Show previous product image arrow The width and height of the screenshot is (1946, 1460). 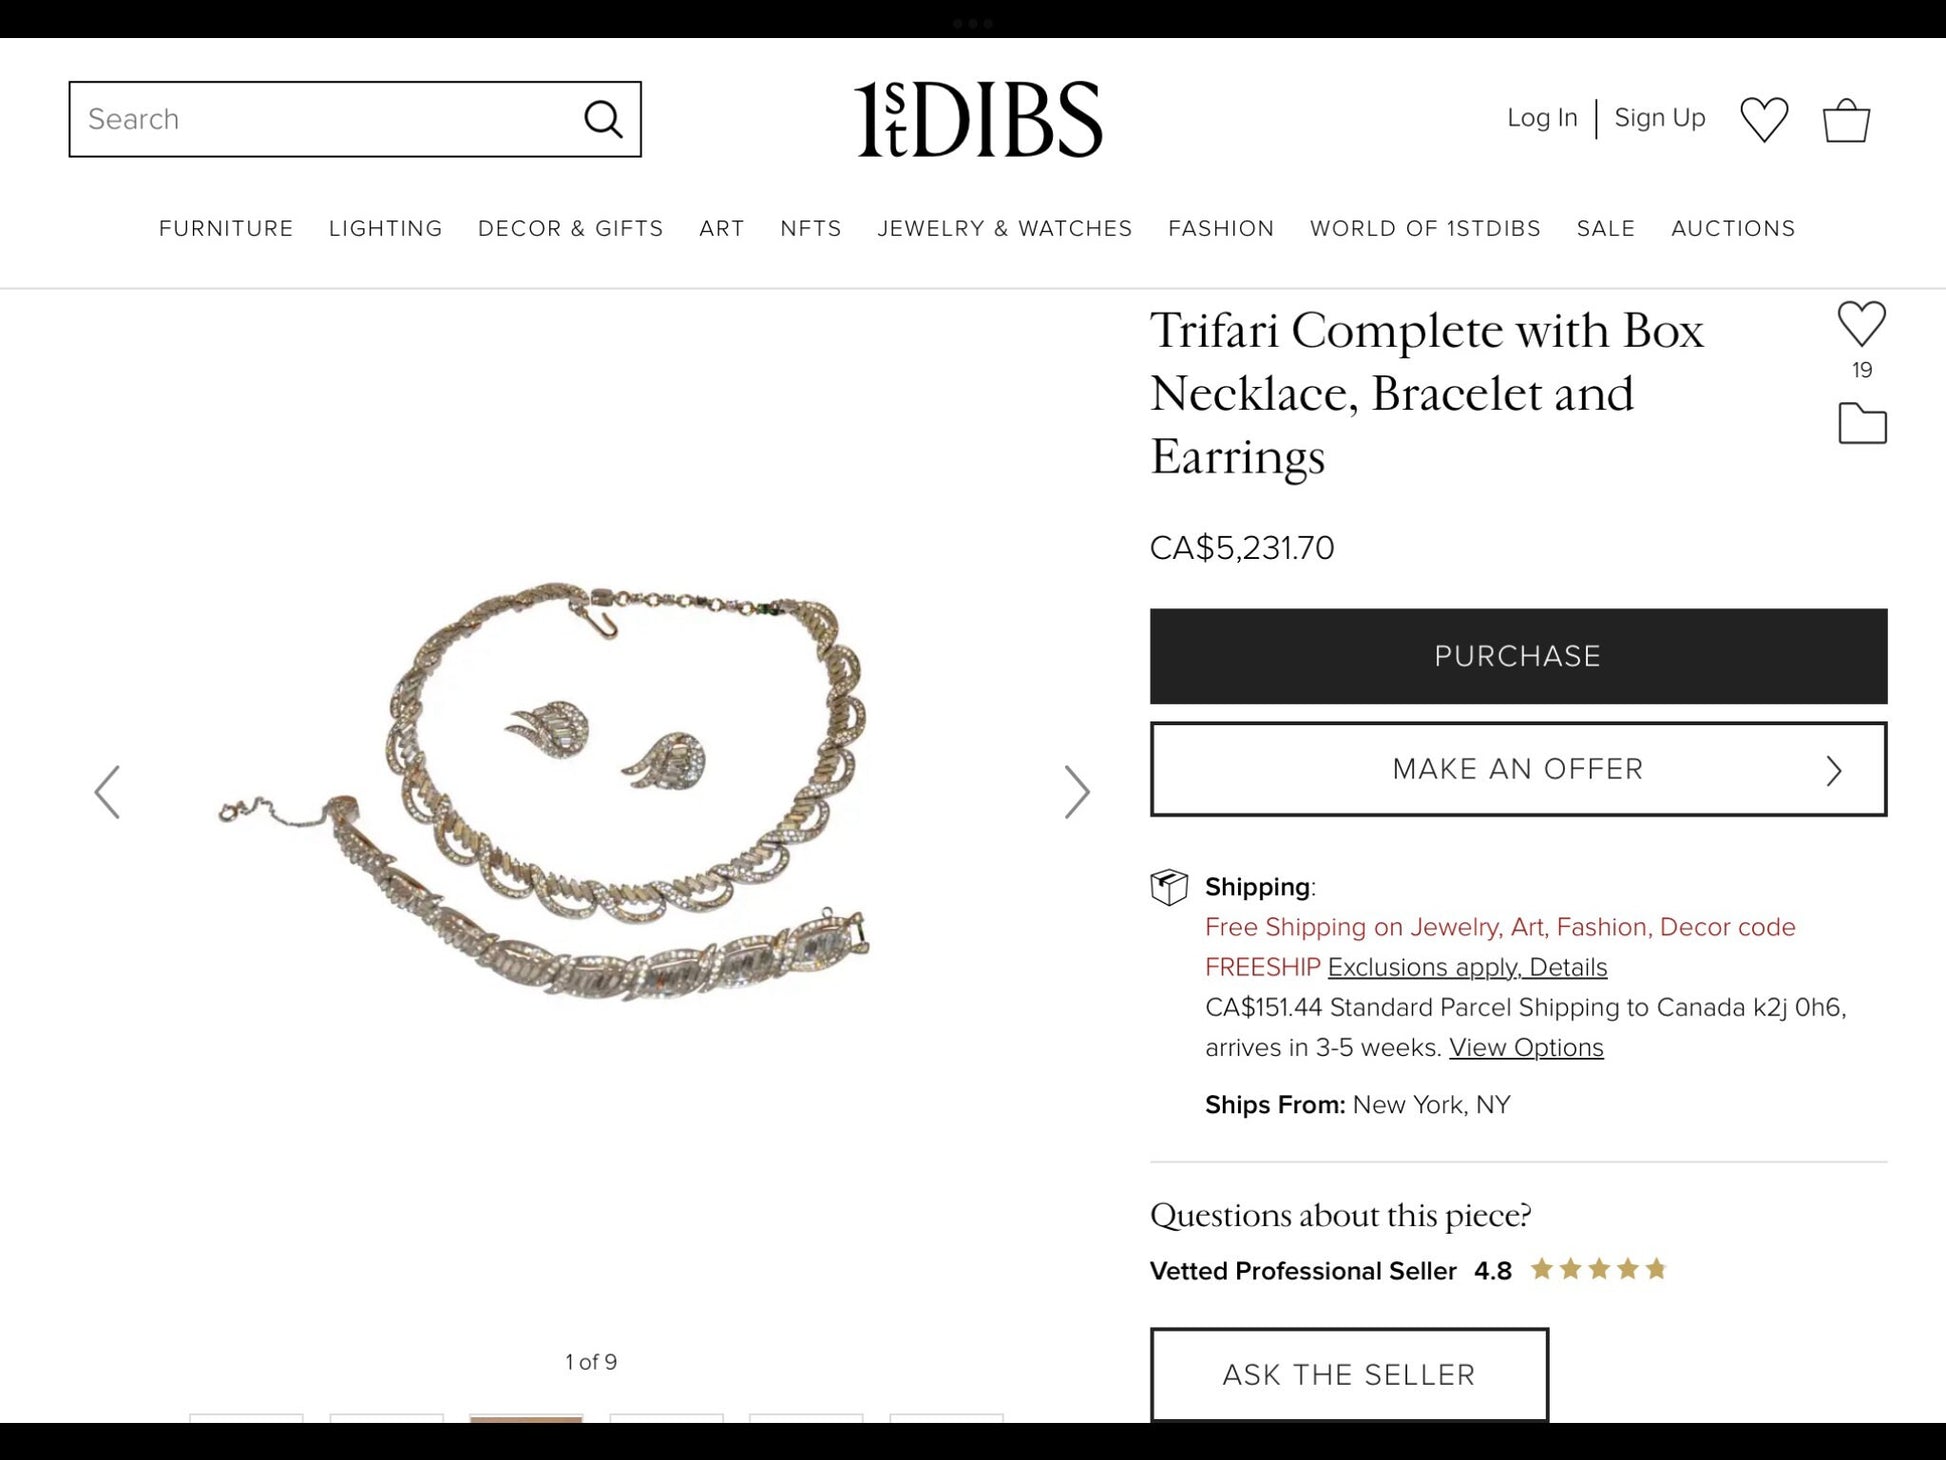(107, 792)
